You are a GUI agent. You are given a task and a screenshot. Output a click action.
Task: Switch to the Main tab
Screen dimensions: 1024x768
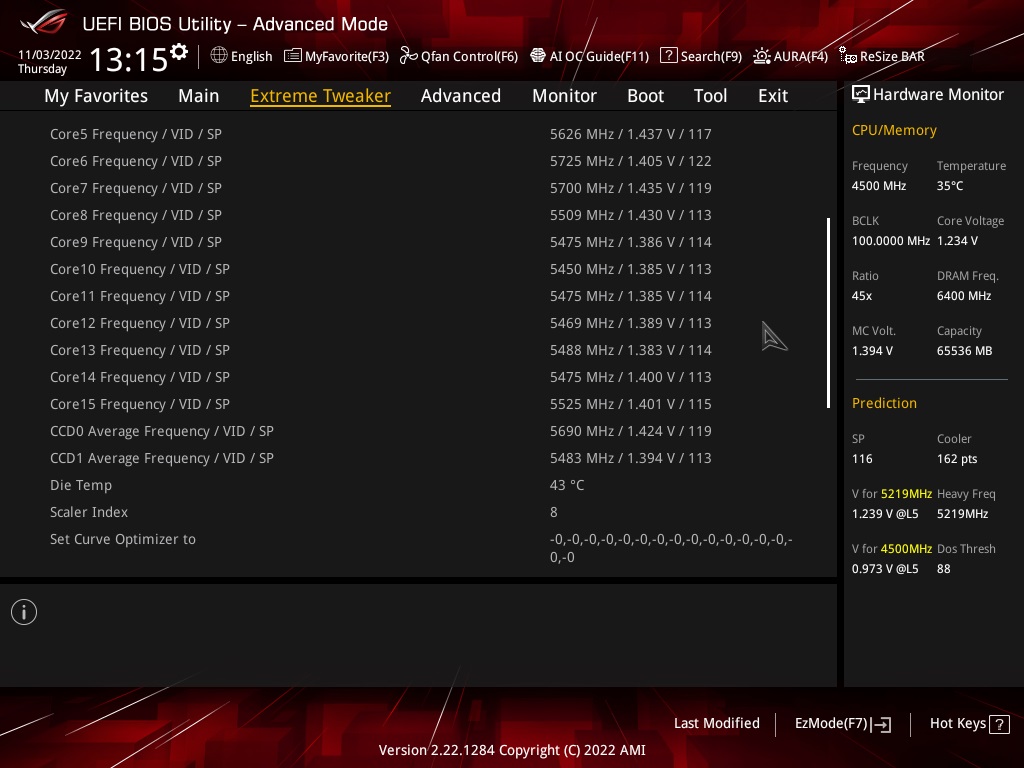click(199, 96)
